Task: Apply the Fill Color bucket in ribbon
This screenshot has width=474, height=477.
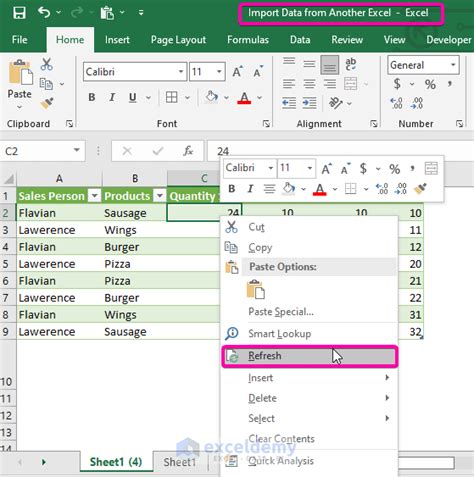Action: [x=211, y=97]
